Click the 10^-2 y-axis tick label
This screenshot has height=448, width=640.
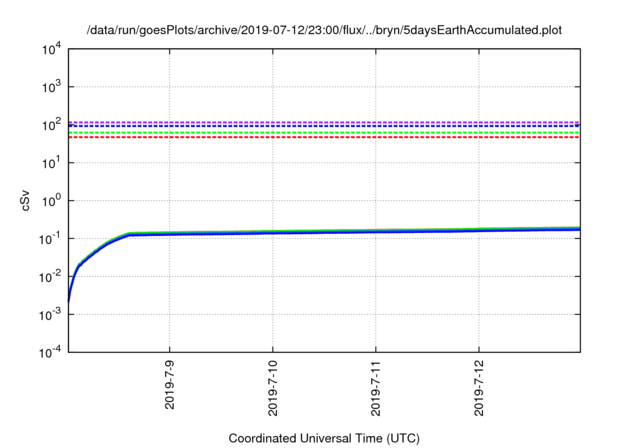point(51,276)
